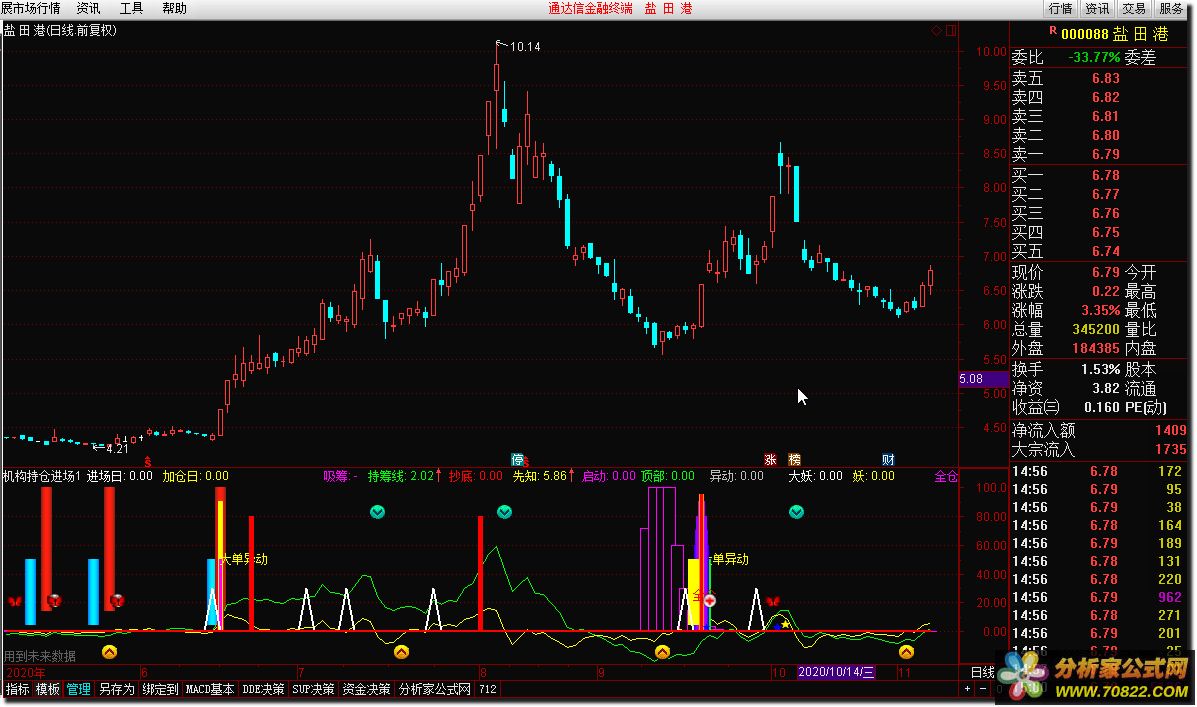
Task: Click orange up-chevron signal between July and August
Action: pyautogui.click(x=401, y=651)
